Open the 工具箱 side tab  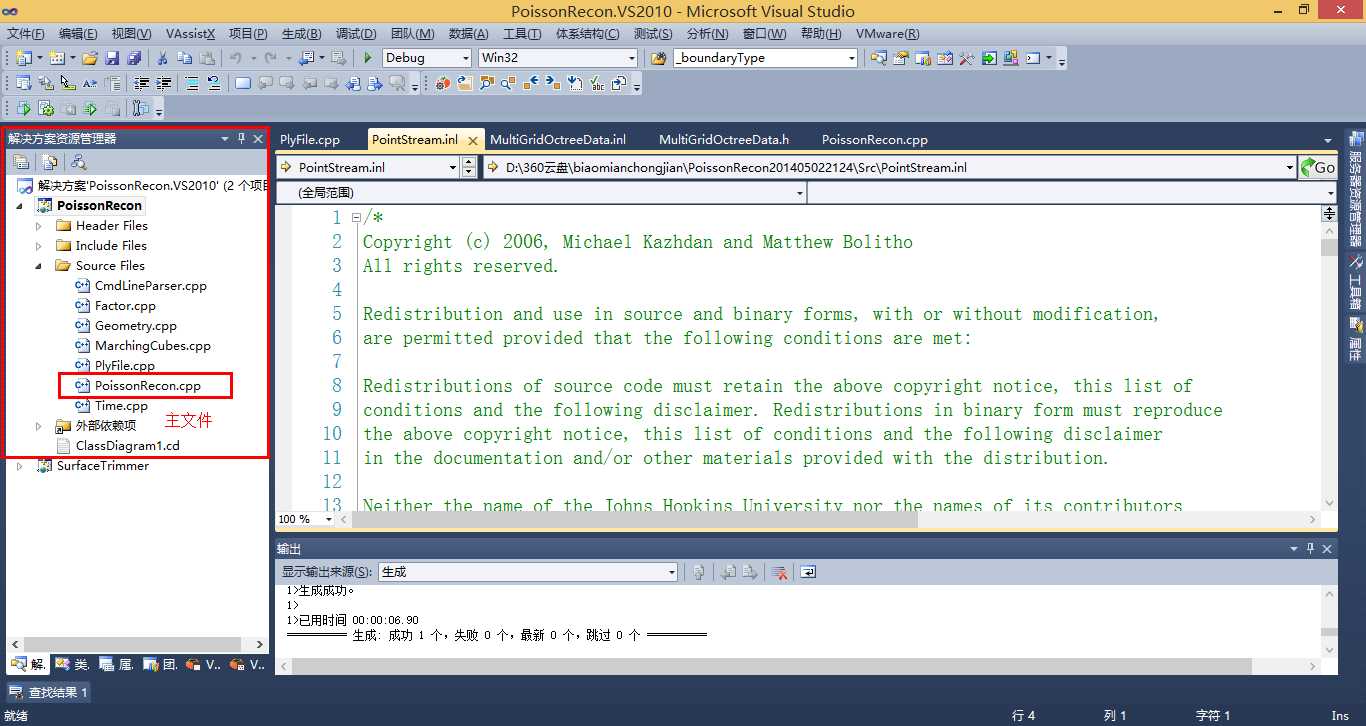pyautogui.click(x=1356, y=282)
